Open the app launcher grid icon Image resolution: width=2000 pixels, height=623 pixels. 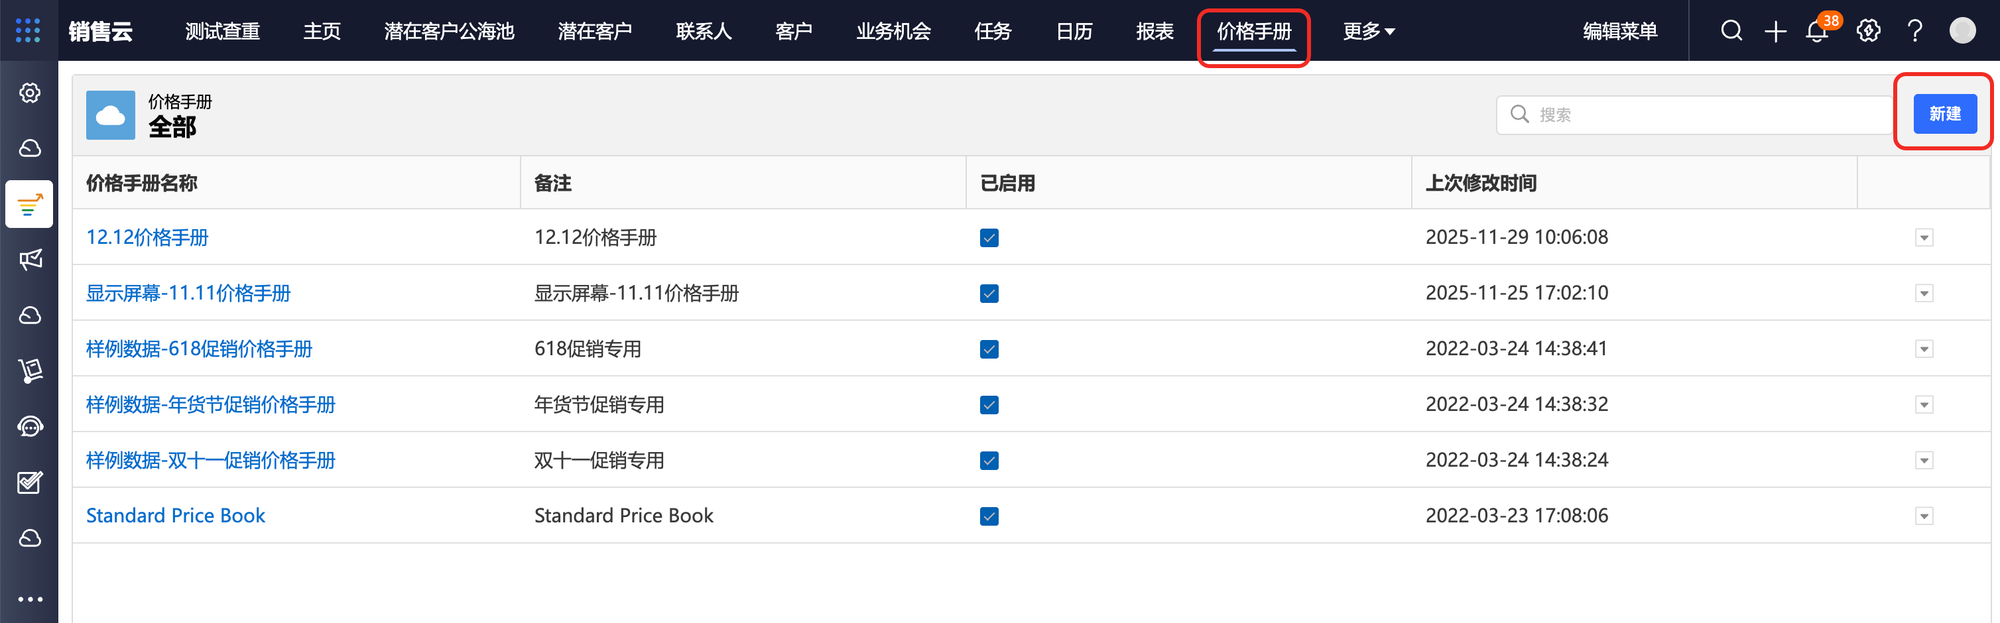[28, 30]
